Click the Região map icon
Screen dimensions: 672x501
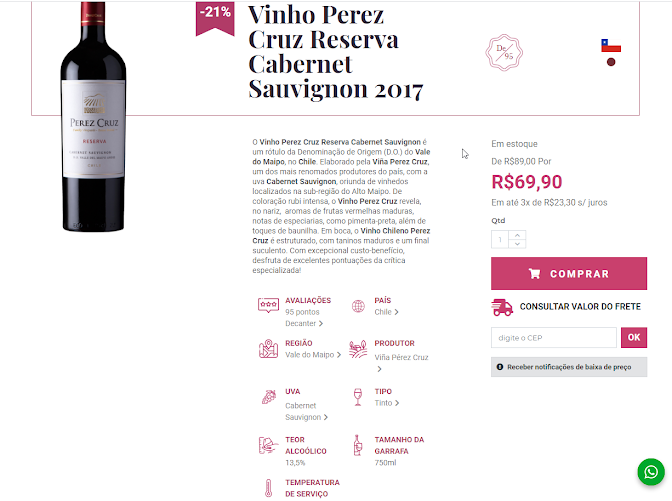pyautogui.click(x=268, y=348)
